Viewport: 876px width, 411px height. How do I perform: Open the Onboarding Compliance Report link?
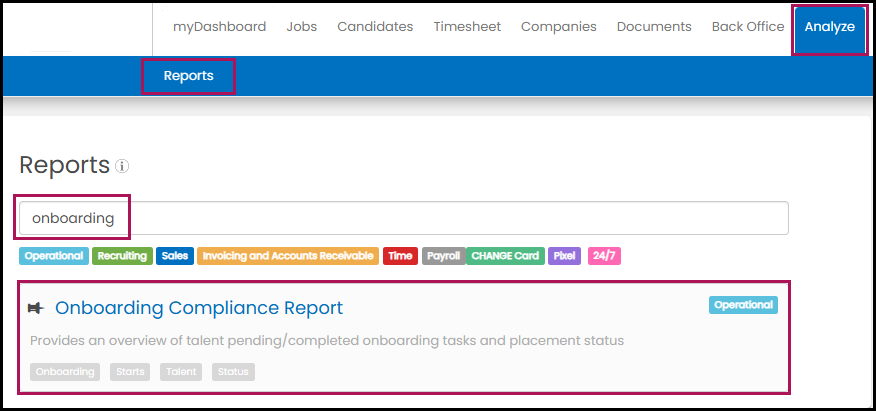click(x=199, y=308)
